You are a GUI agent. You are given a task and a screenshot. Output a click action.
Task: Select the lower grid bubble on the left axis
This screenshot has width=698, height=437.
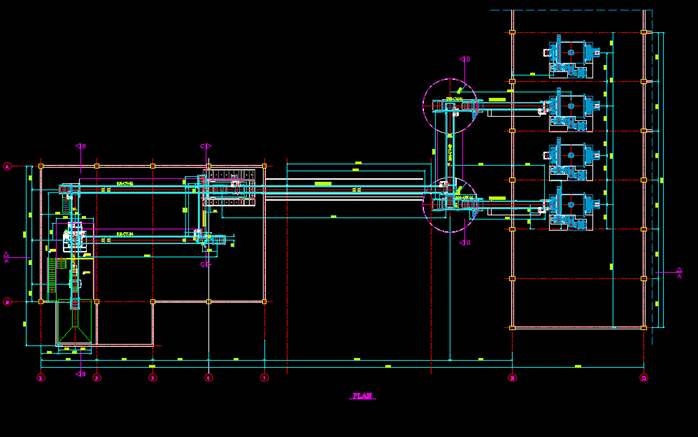7,301
